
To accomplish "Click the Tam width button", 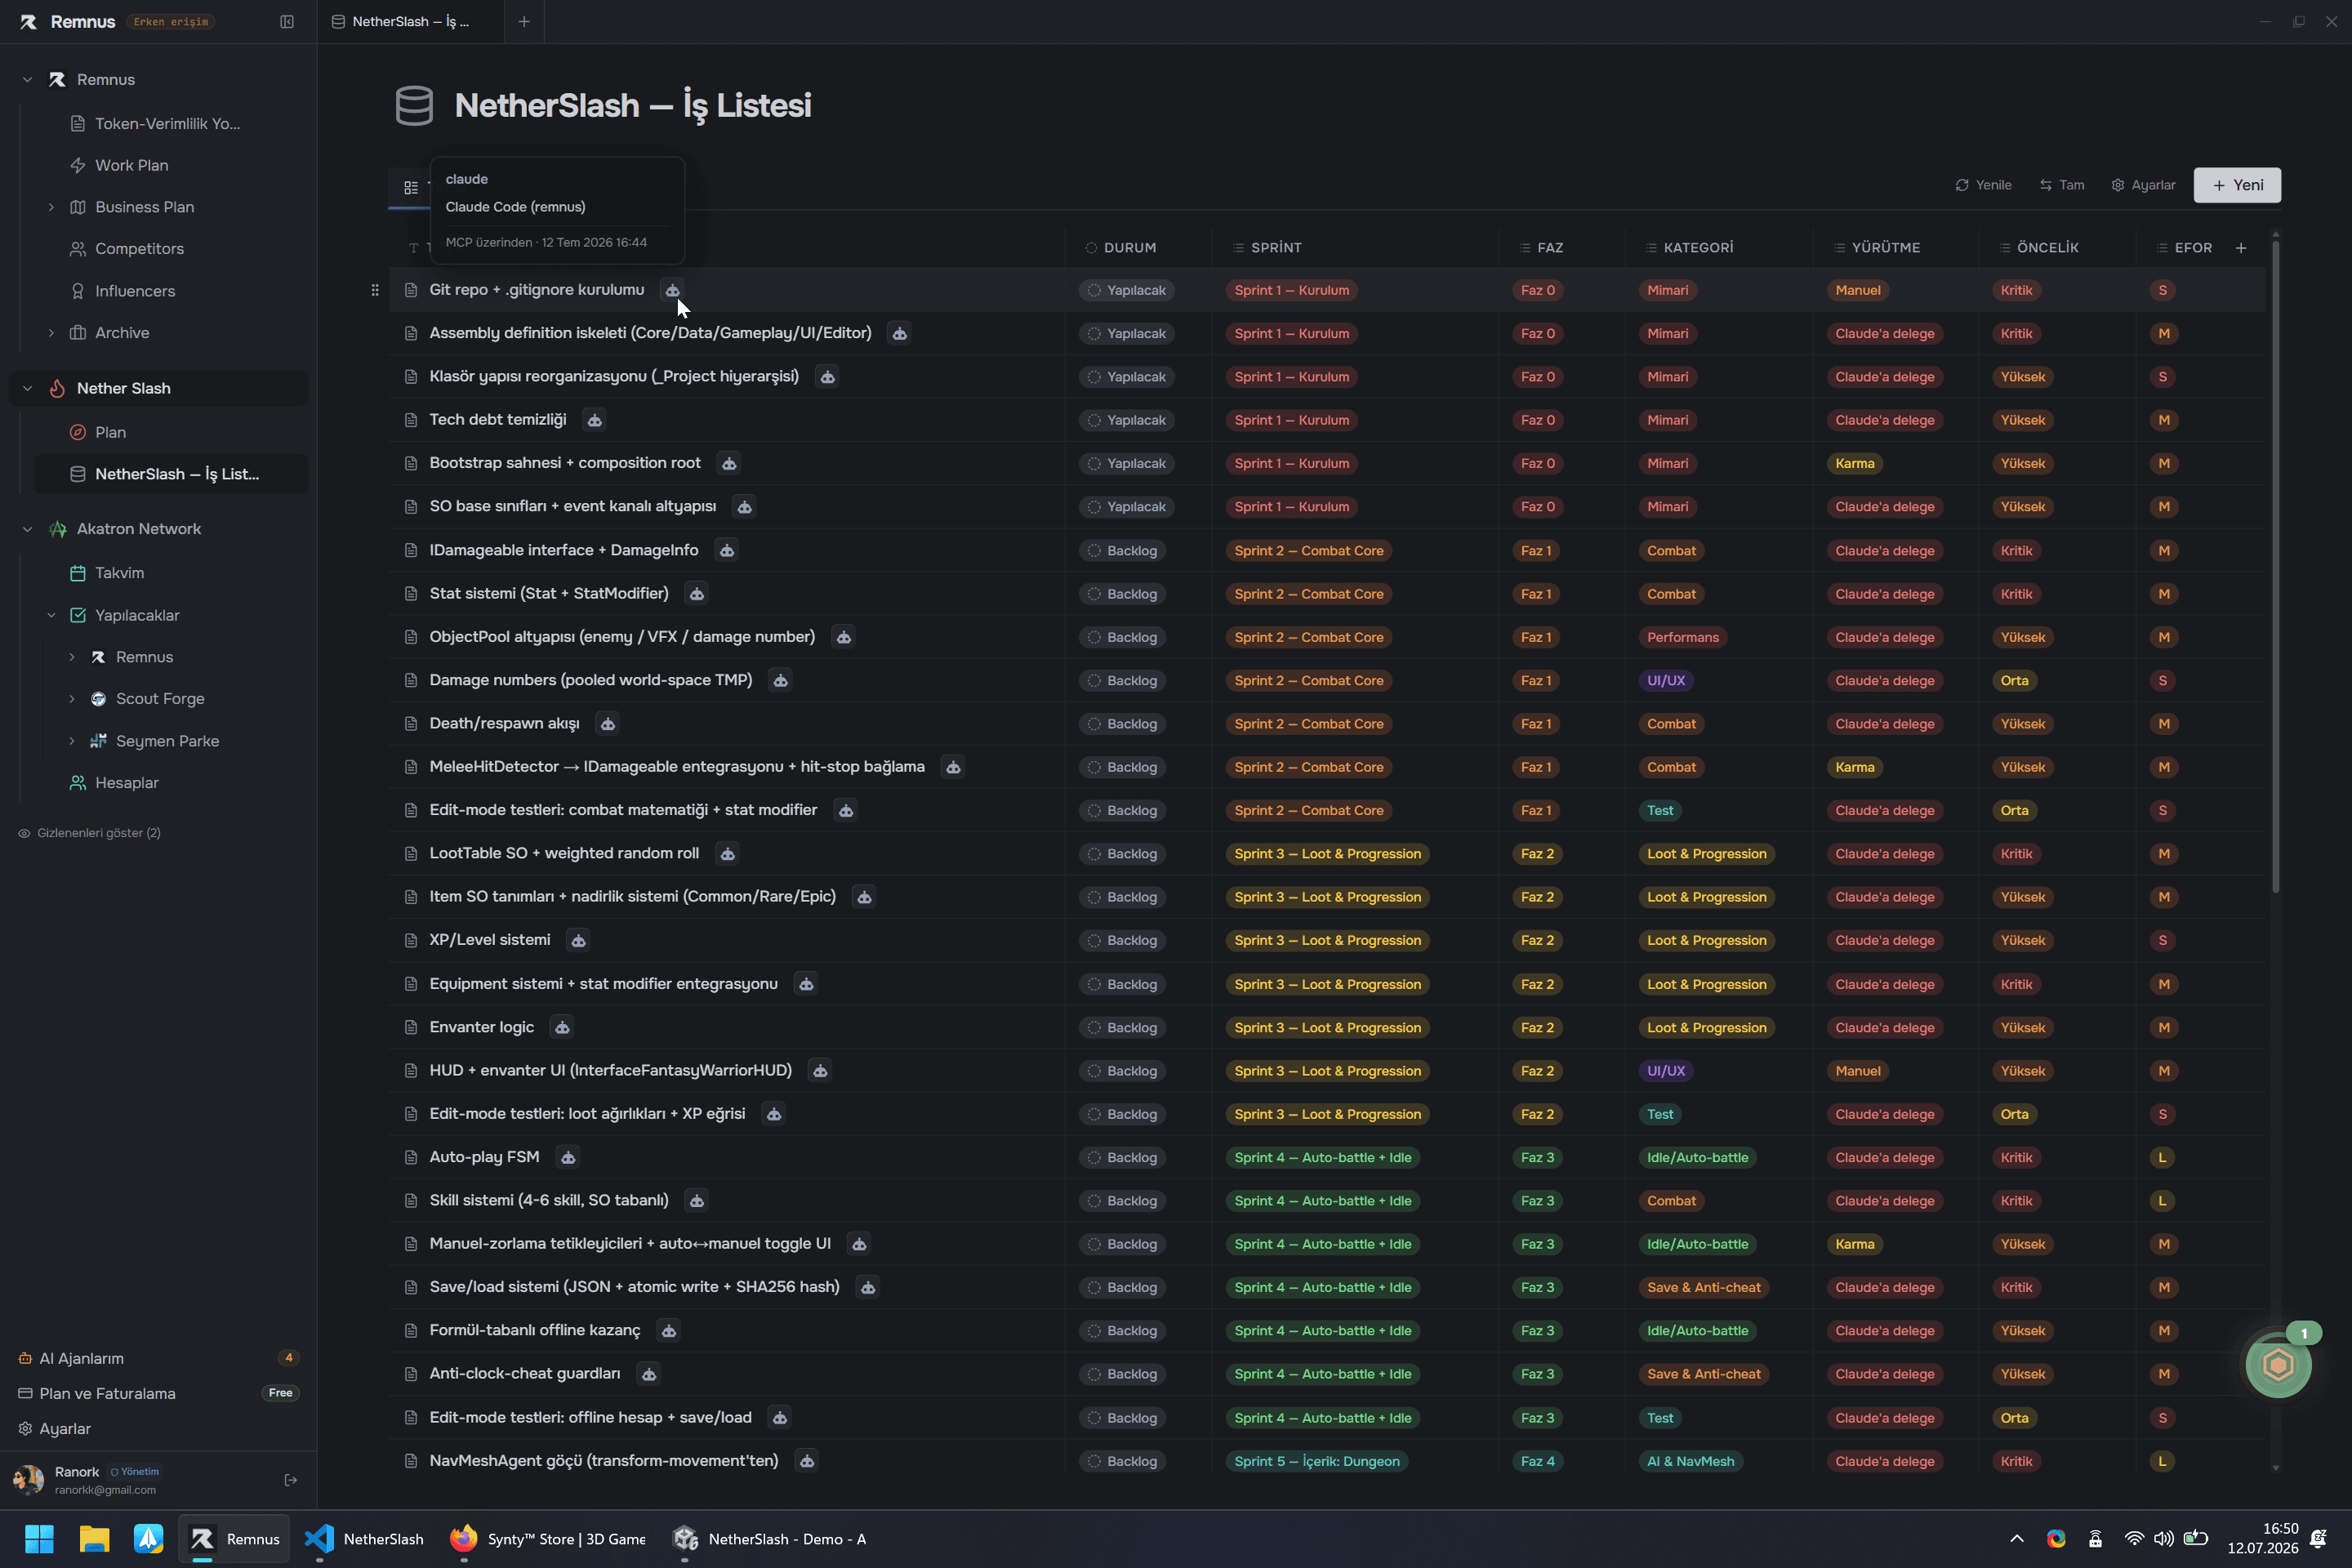I will click(2062, 185).
